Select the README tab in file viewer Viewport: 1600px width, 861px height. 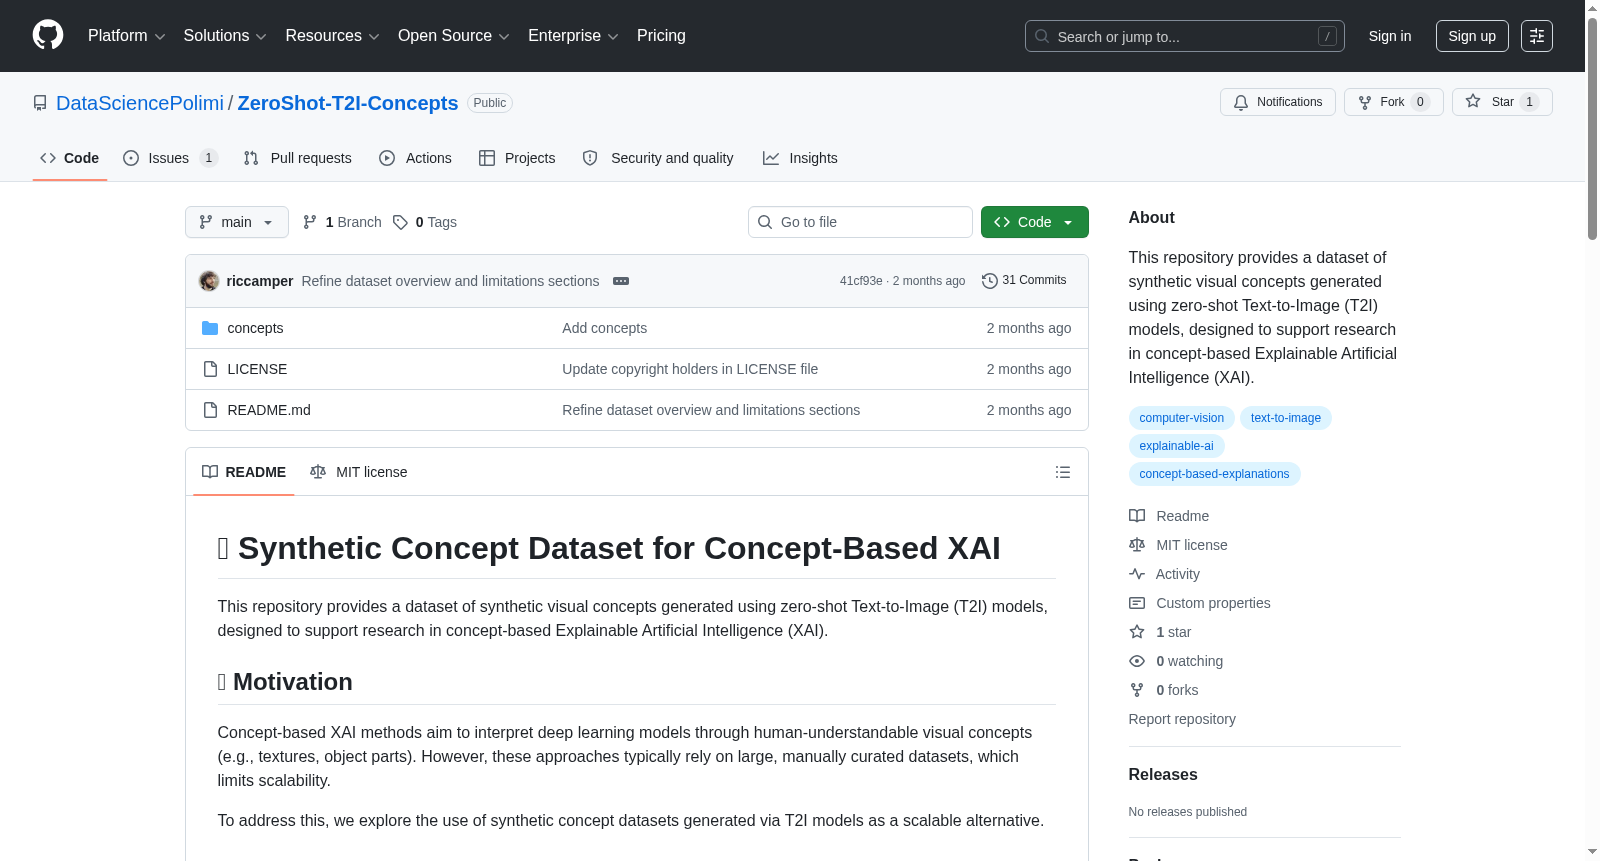(x=244, y=472)
